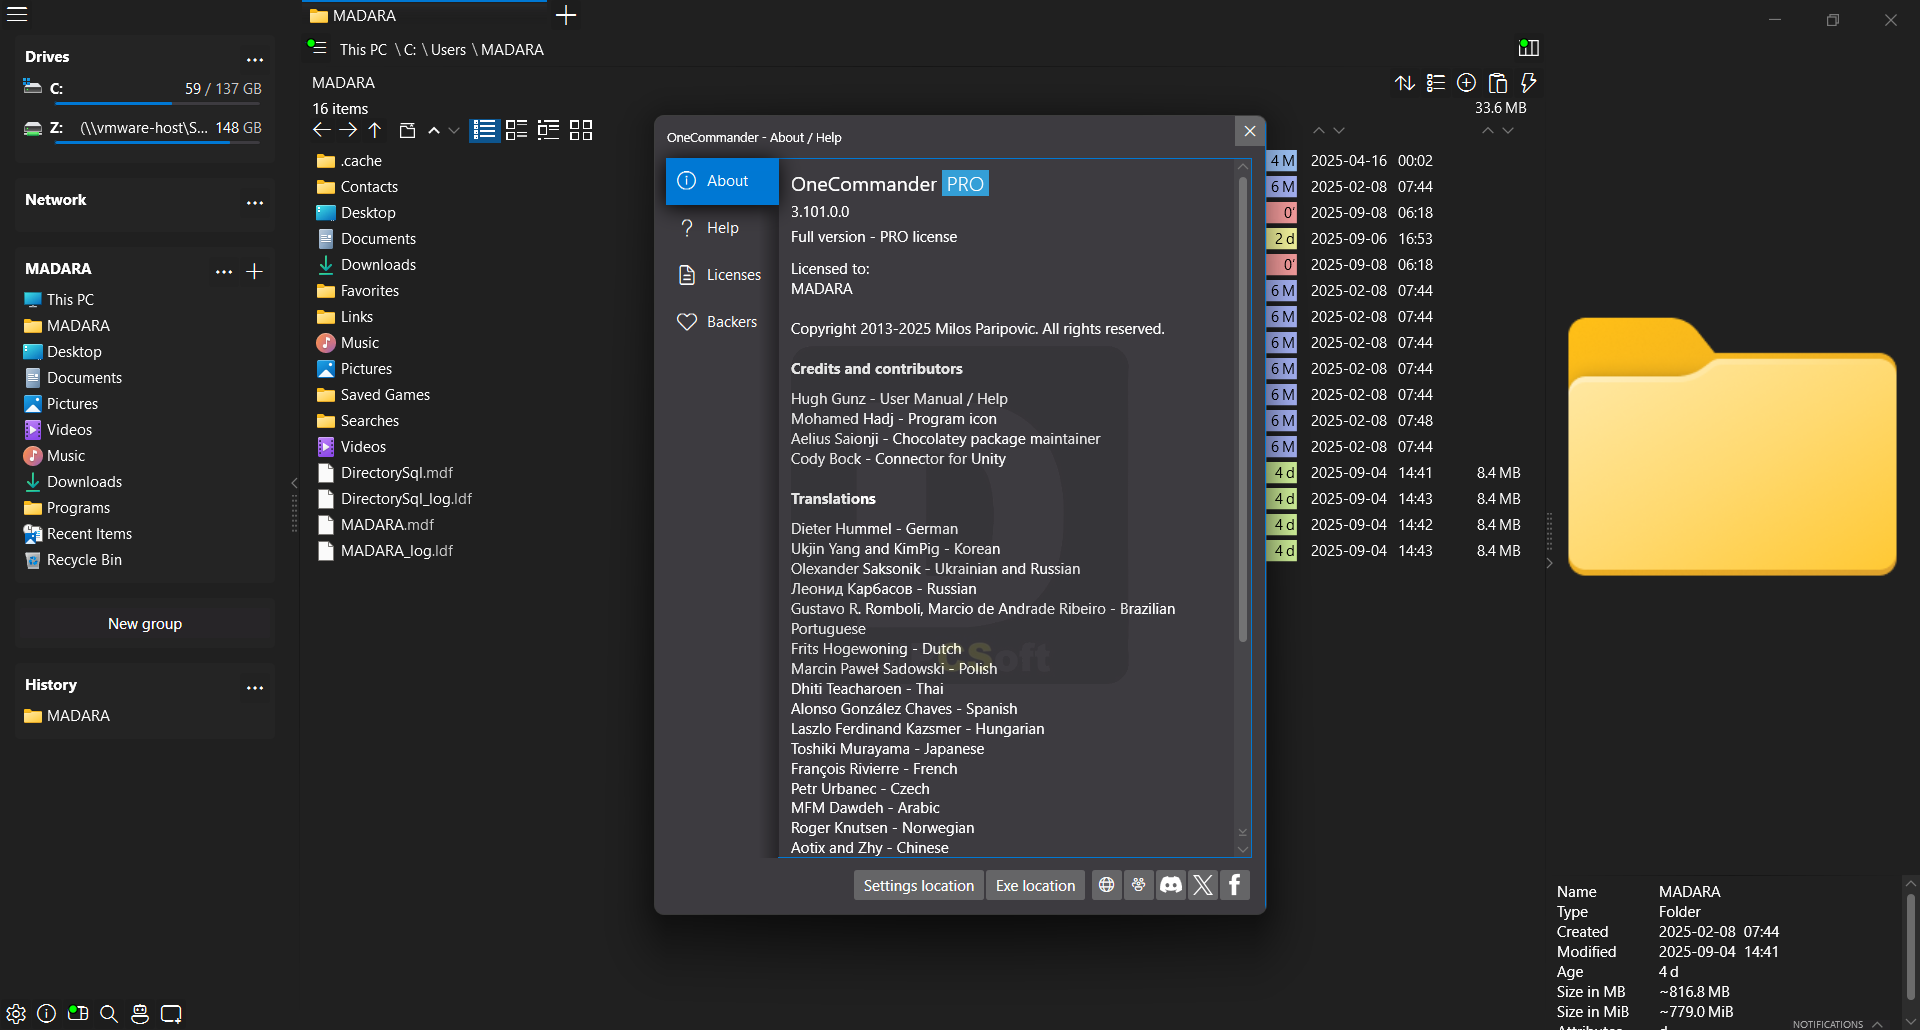Add a new tab next to MADARA tab
Image resolution: width=1920 pixels, height=1030 pixels.
click(566, 15)
